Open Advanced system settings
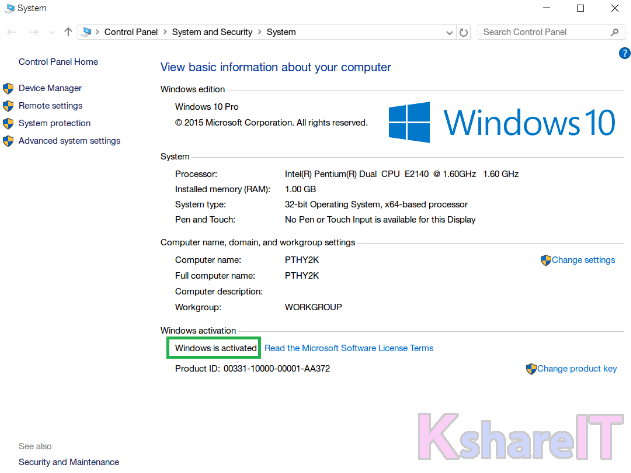The height and width of the screenshot is (473, 631). [69, 140]
